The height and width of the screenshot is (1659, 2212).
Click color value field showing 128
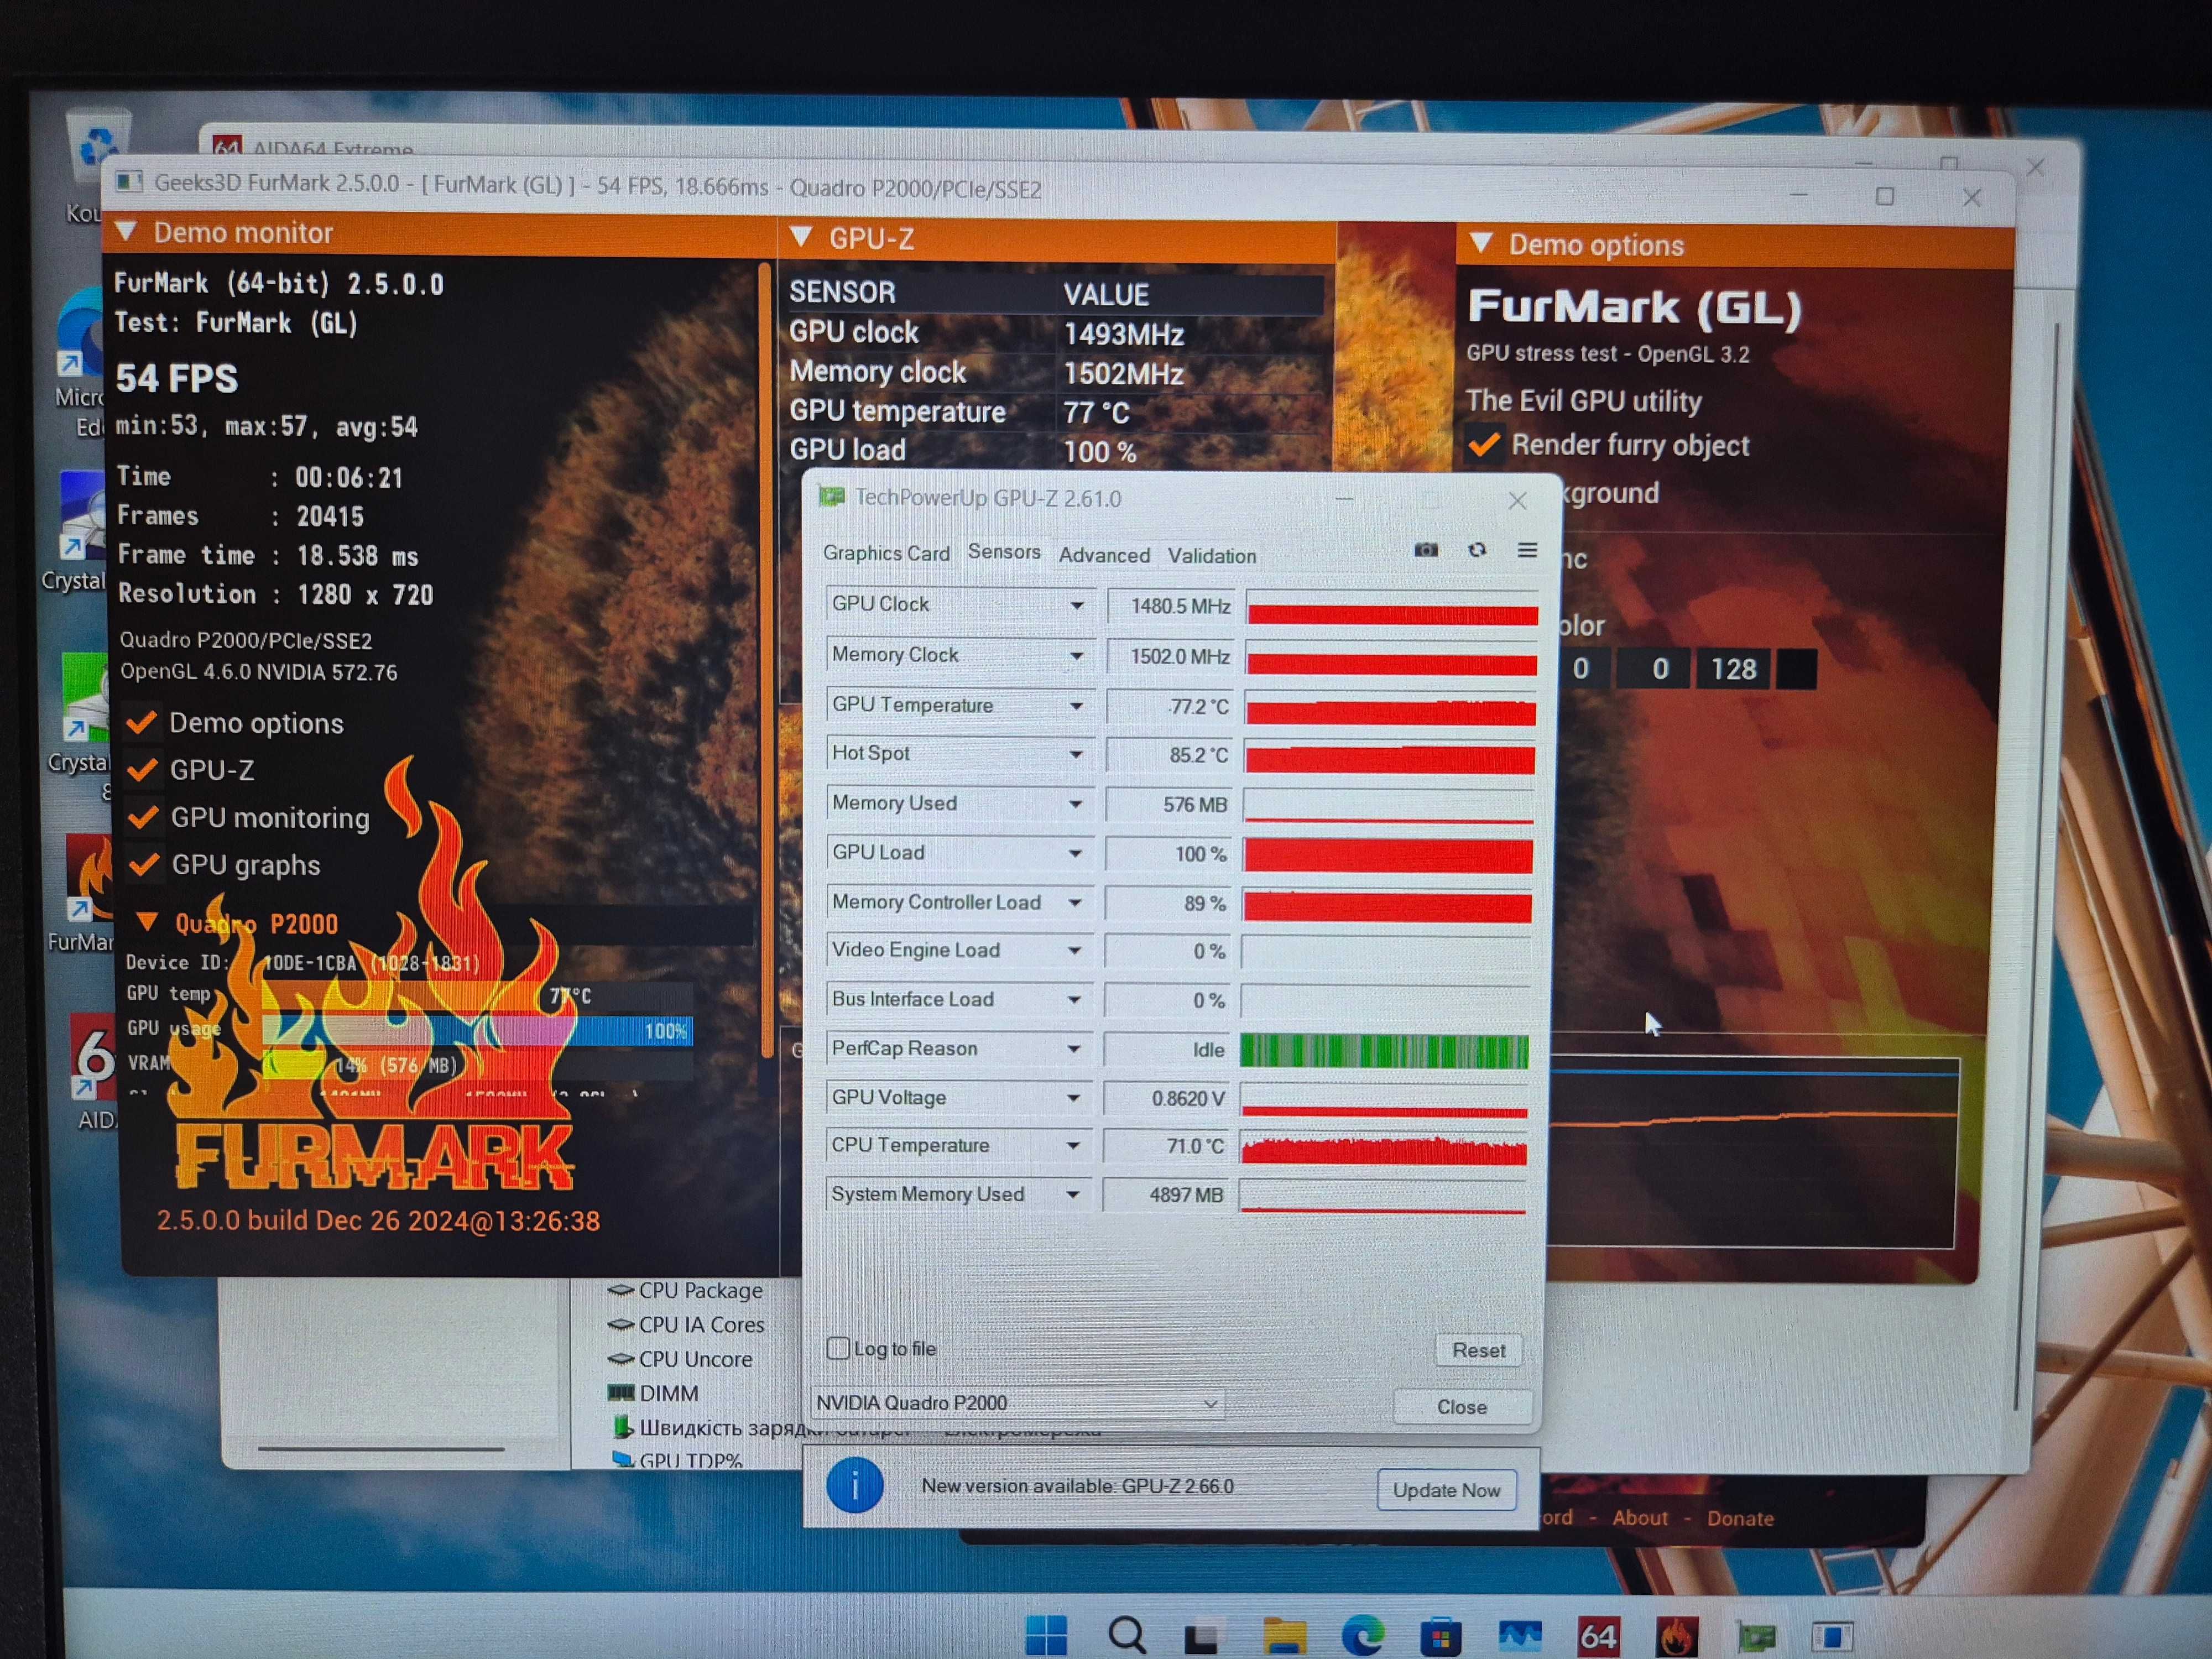(1733, 669)
